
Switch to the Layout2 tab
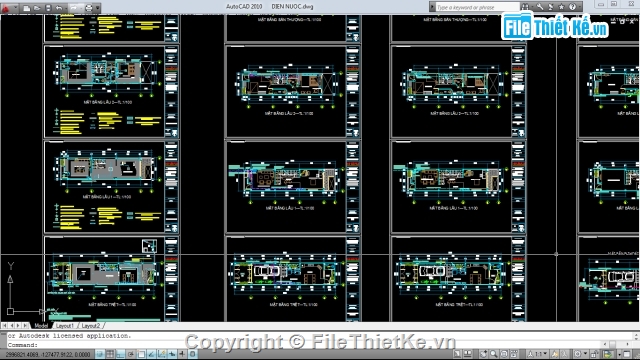pos(91,326)
